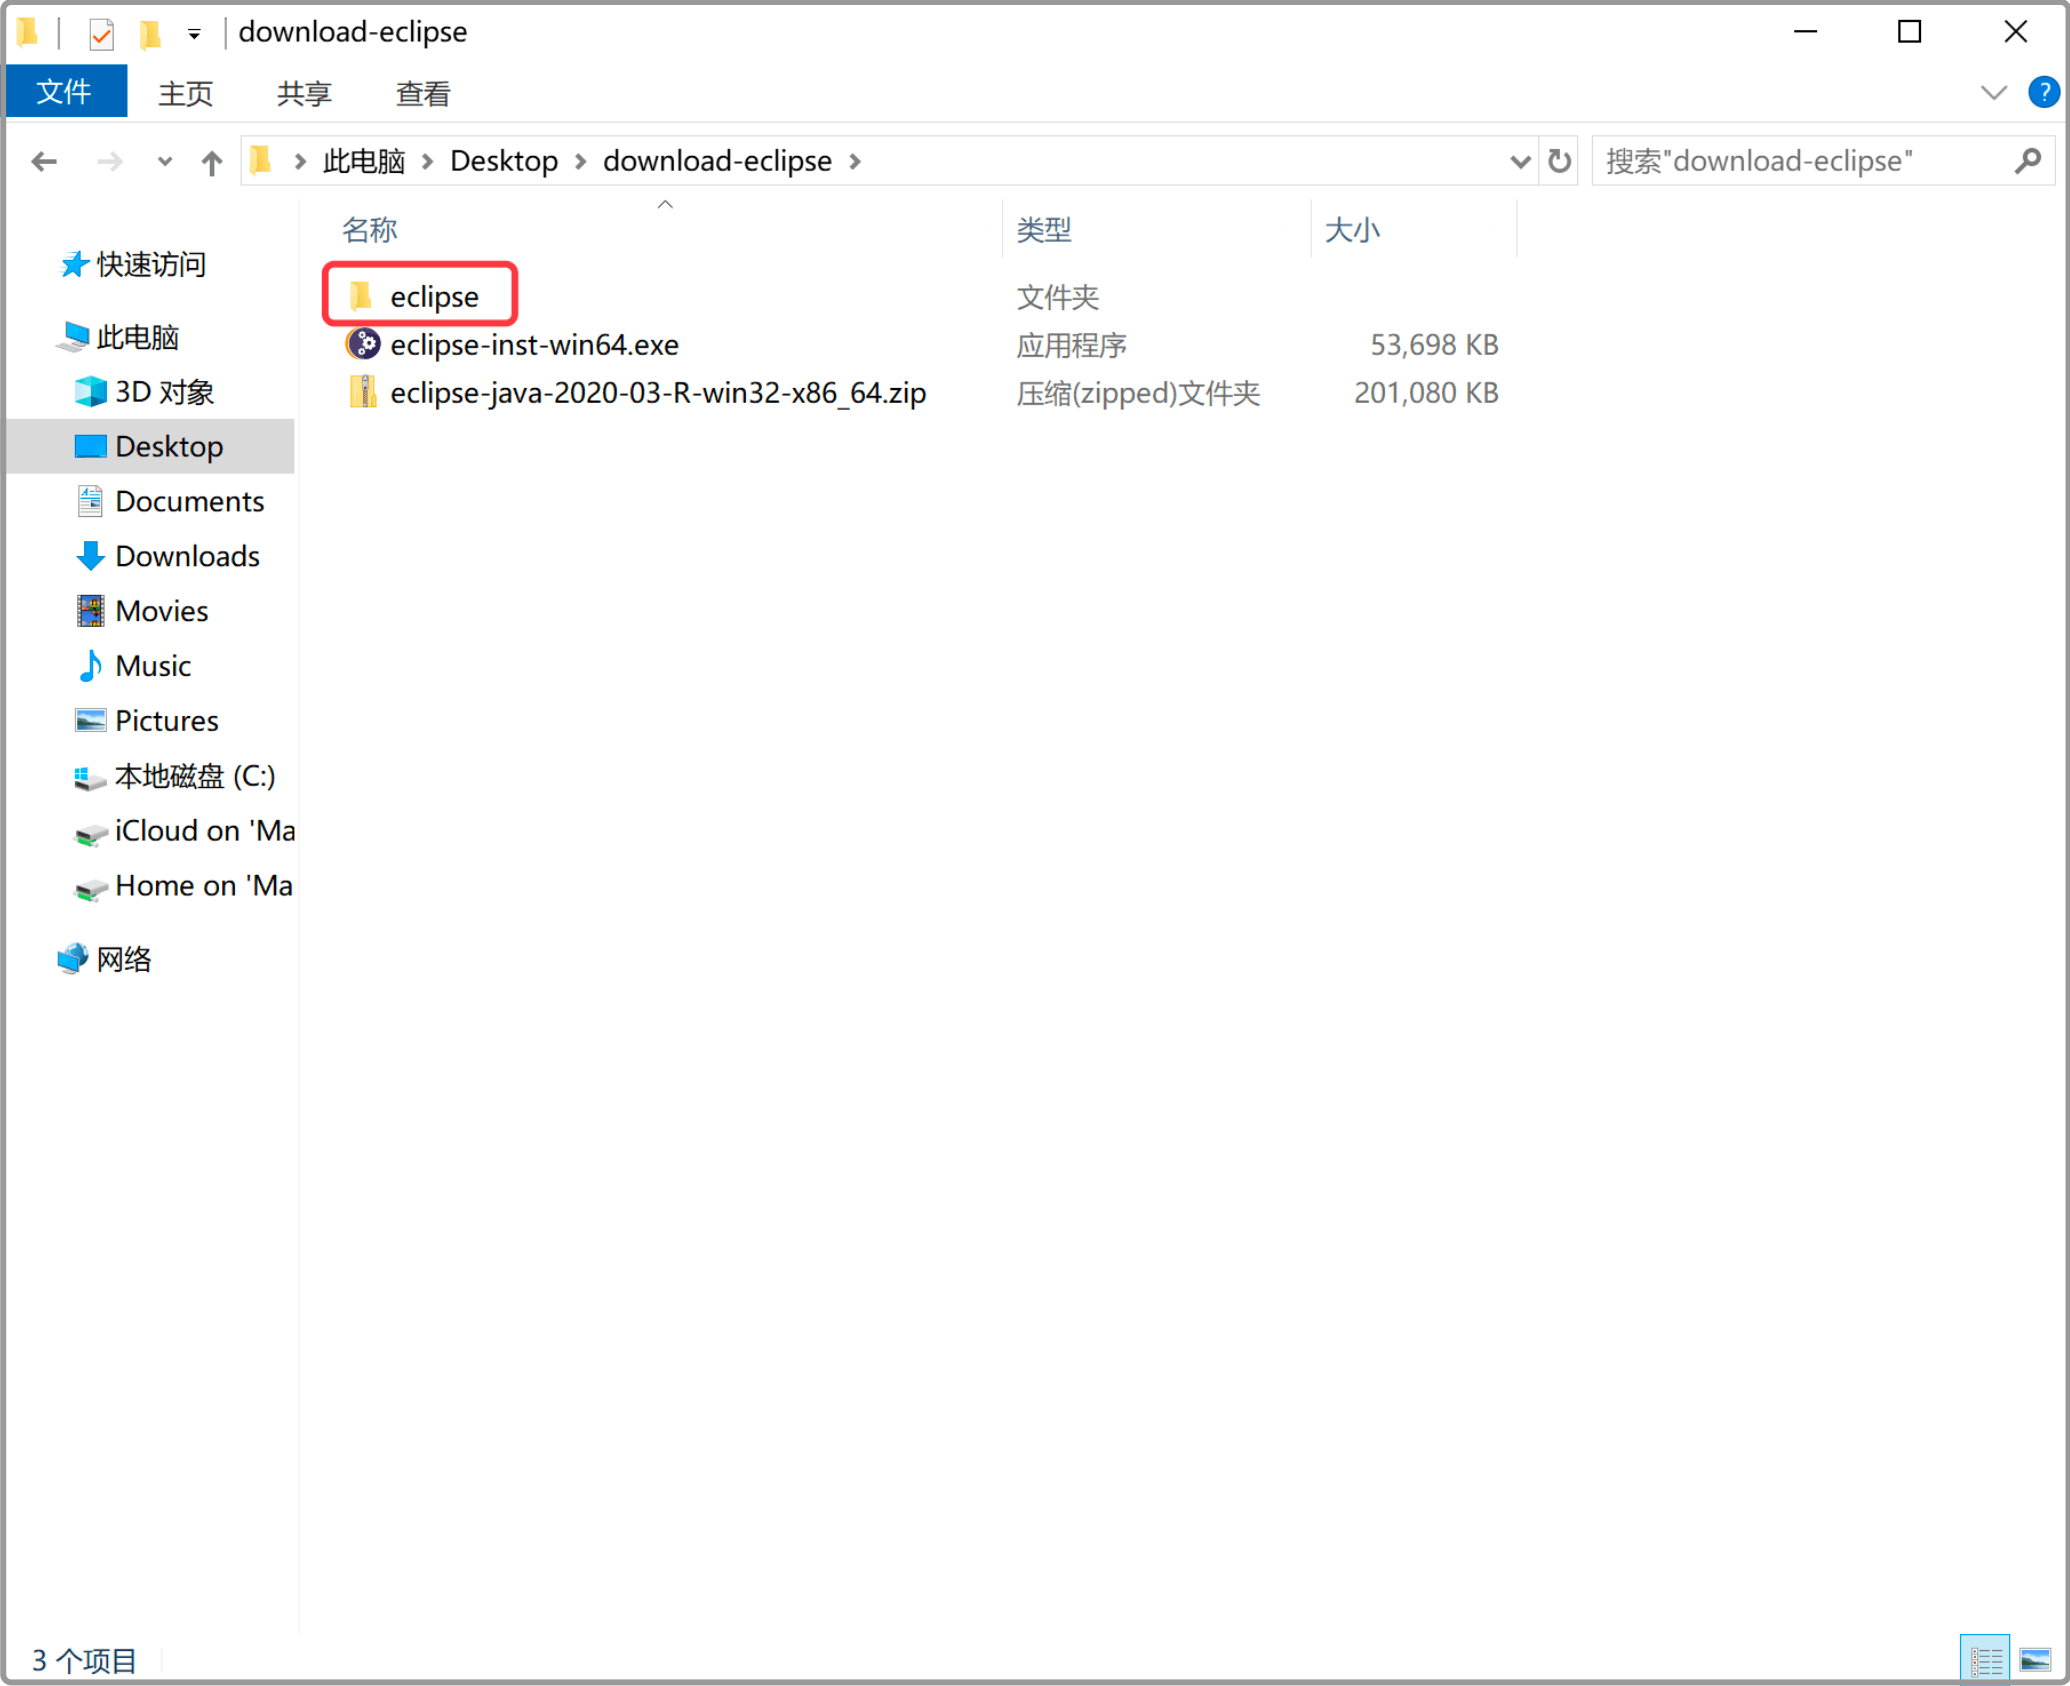Switch to details view layout

click(1984, 1660)
